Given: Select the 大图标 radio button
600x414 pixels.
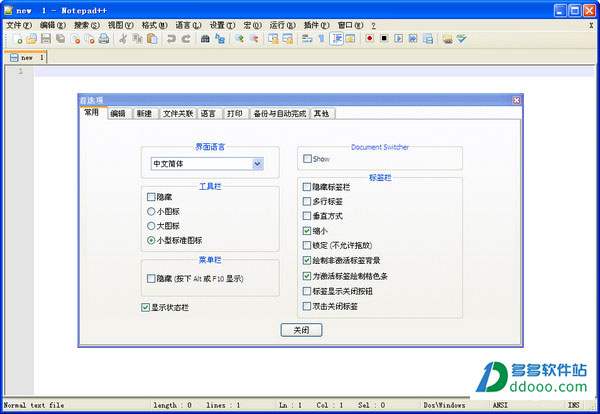Looking at the screenshot, I should (151, 226).
